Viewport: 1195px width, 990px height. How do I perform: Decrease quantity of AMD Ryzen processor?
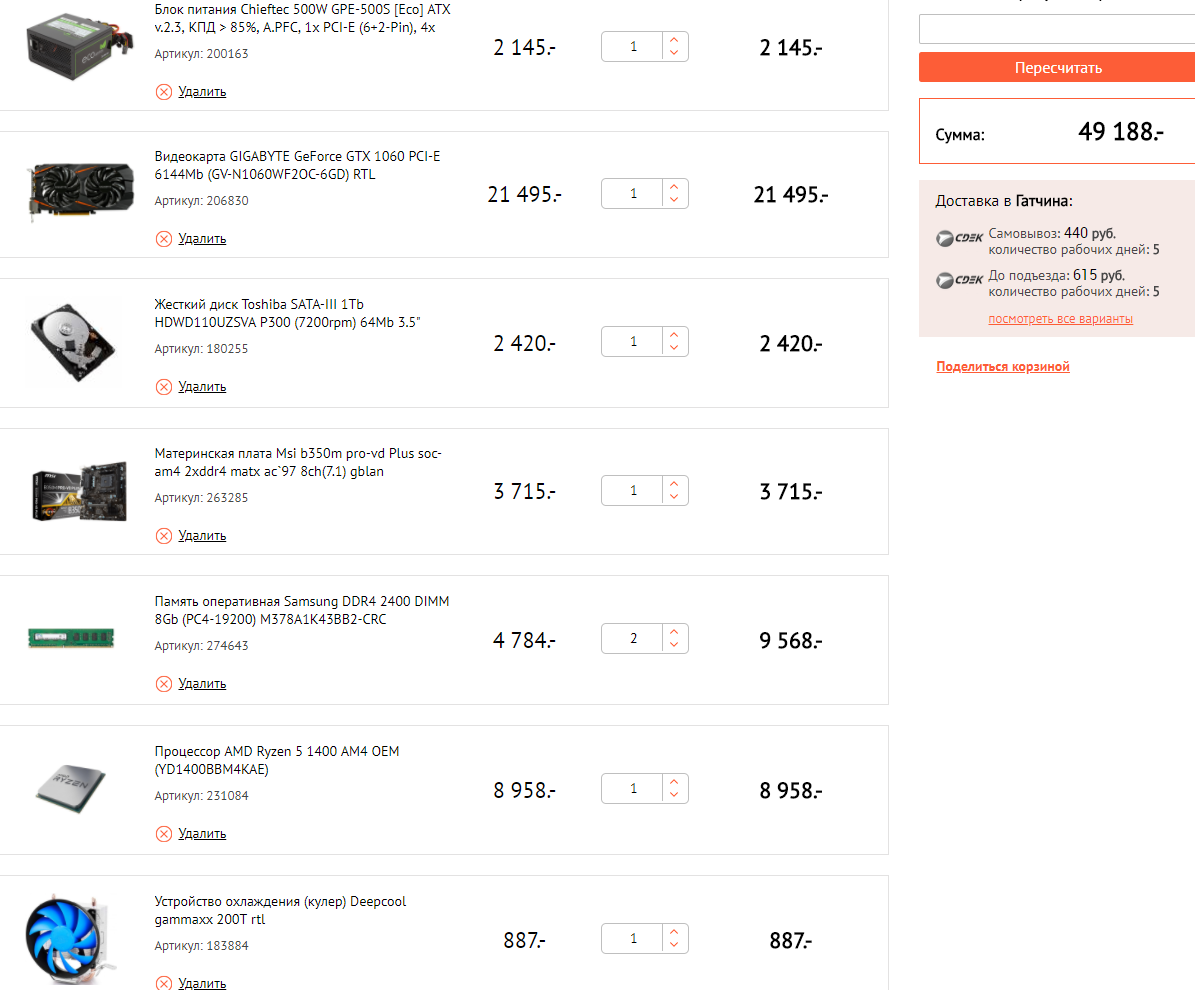click(x=674, y=796)
